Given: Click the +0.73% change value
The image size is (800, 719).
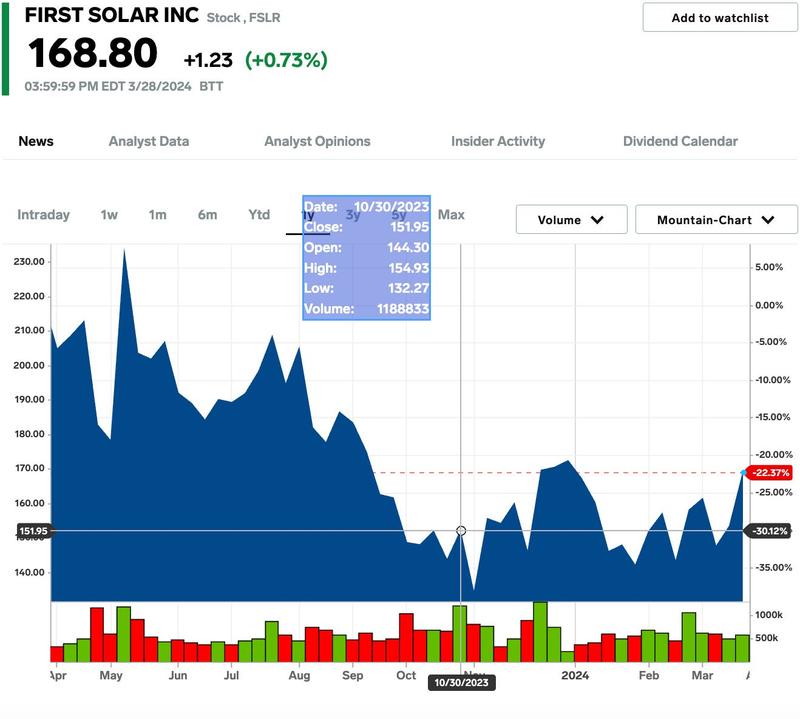Looking at the screenshot, I should pyautogui.click(x=286, y=60).
